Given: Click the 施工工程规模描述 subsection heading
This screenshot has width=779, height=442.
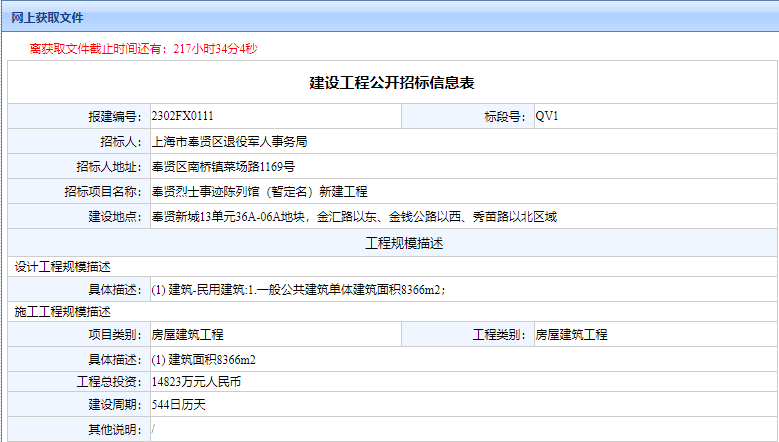Looking at the screenshot, I should (x=62, y=312).
